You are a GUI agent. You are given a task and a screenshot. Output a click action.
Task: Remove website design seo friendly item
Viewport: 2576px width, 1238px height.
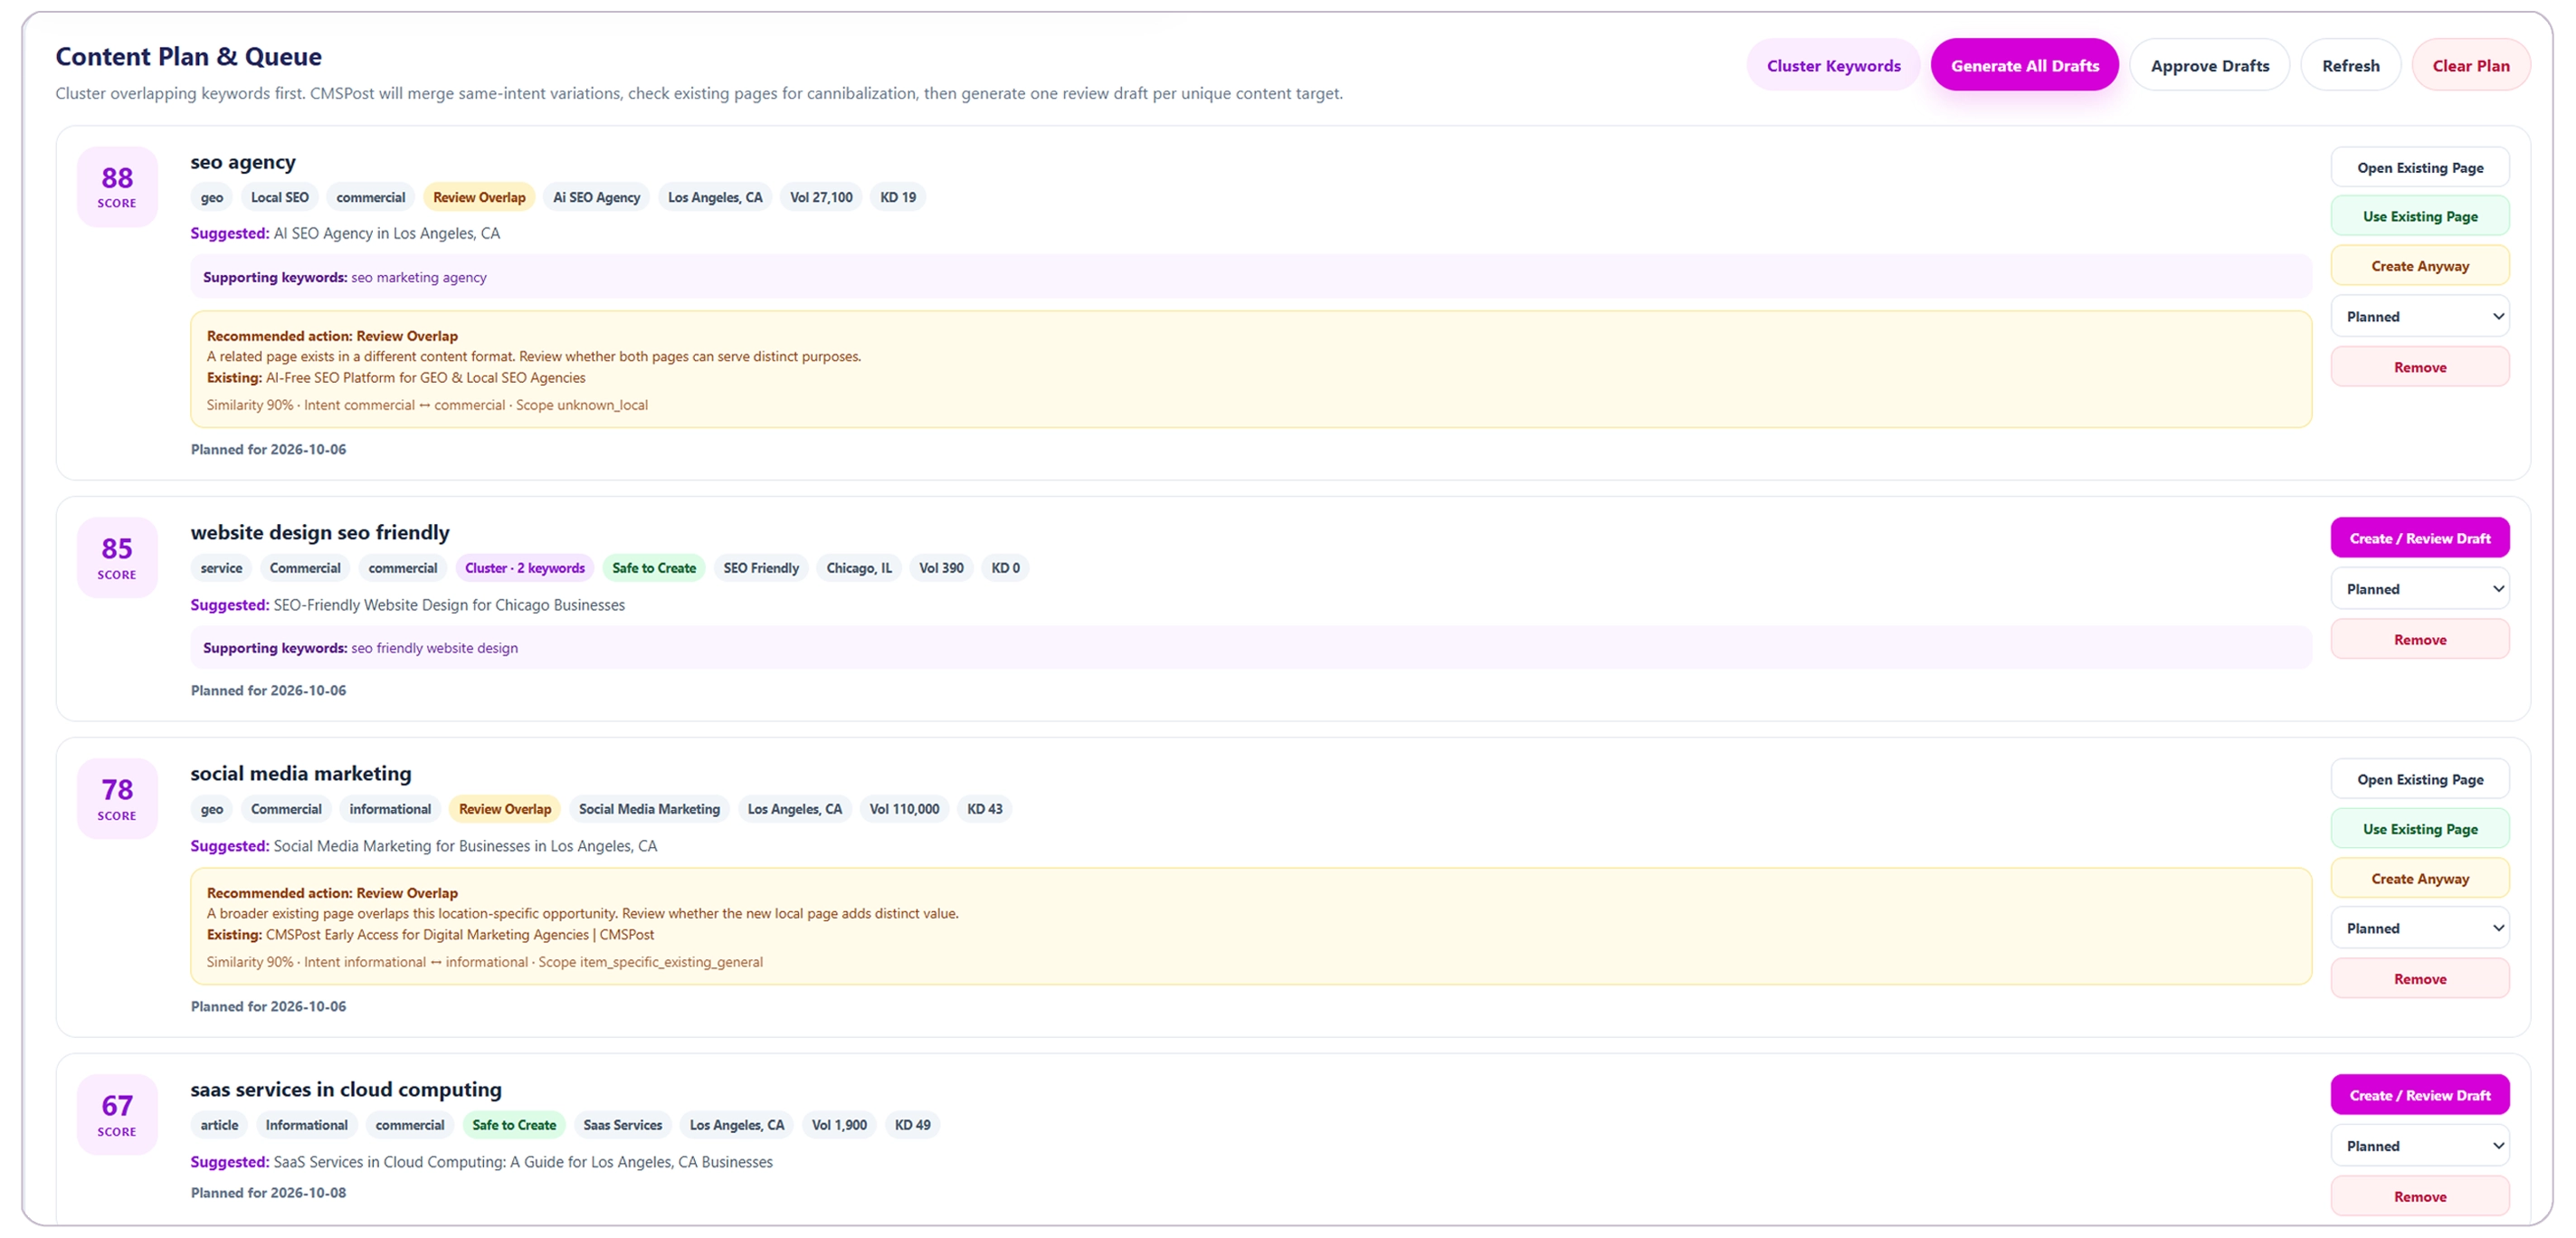coord(2420,639)
